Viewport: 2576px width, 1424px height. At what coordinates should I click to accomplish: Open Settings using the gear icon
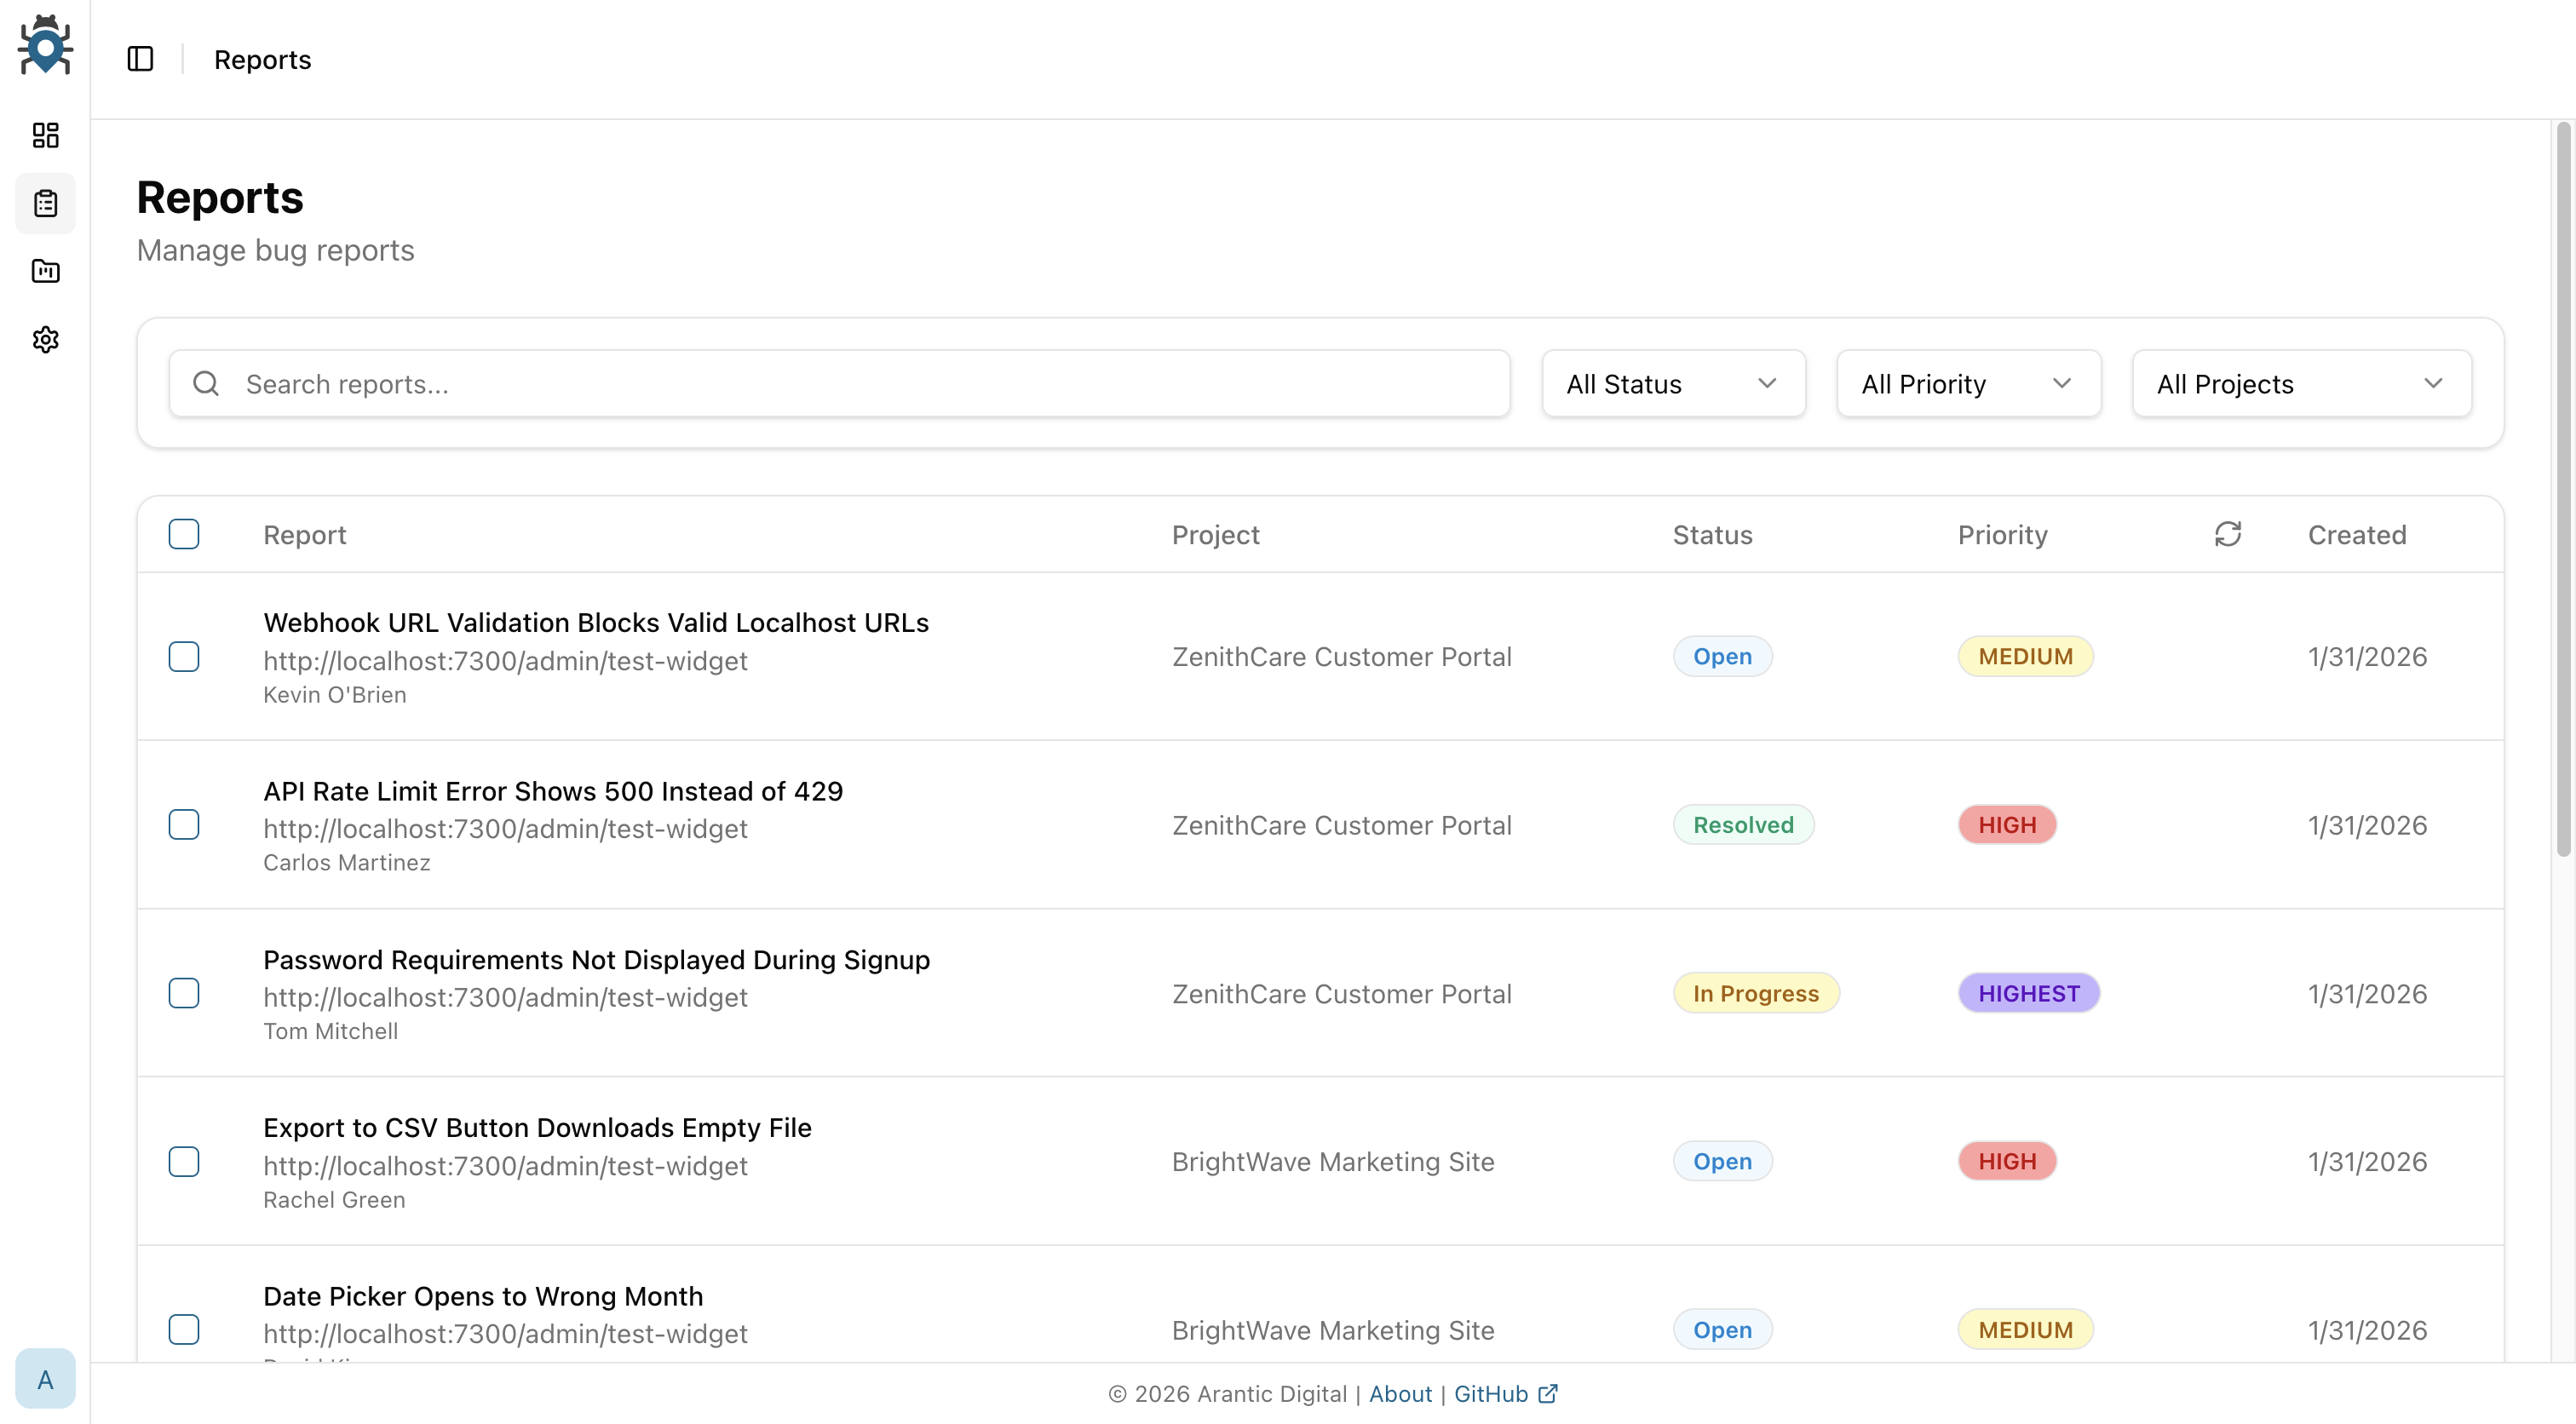click(x=45, y=340)
